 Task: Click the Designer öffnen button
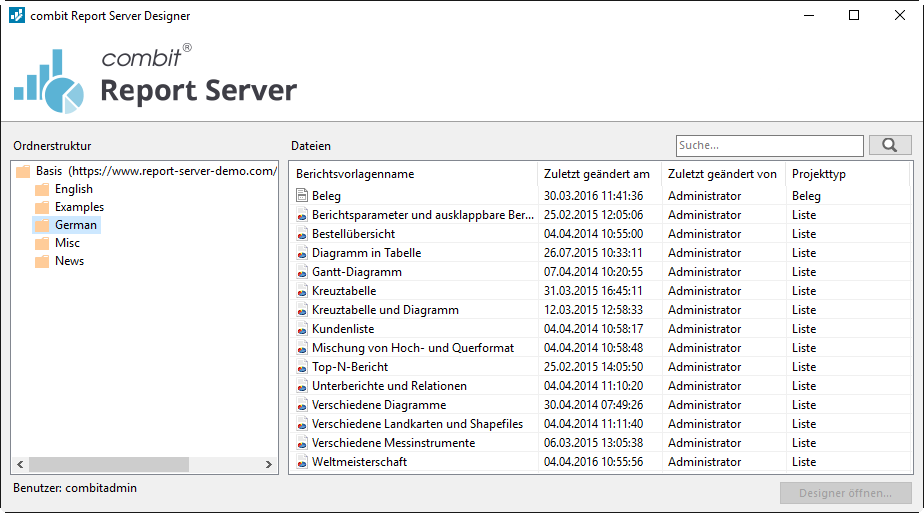[845, 493]
